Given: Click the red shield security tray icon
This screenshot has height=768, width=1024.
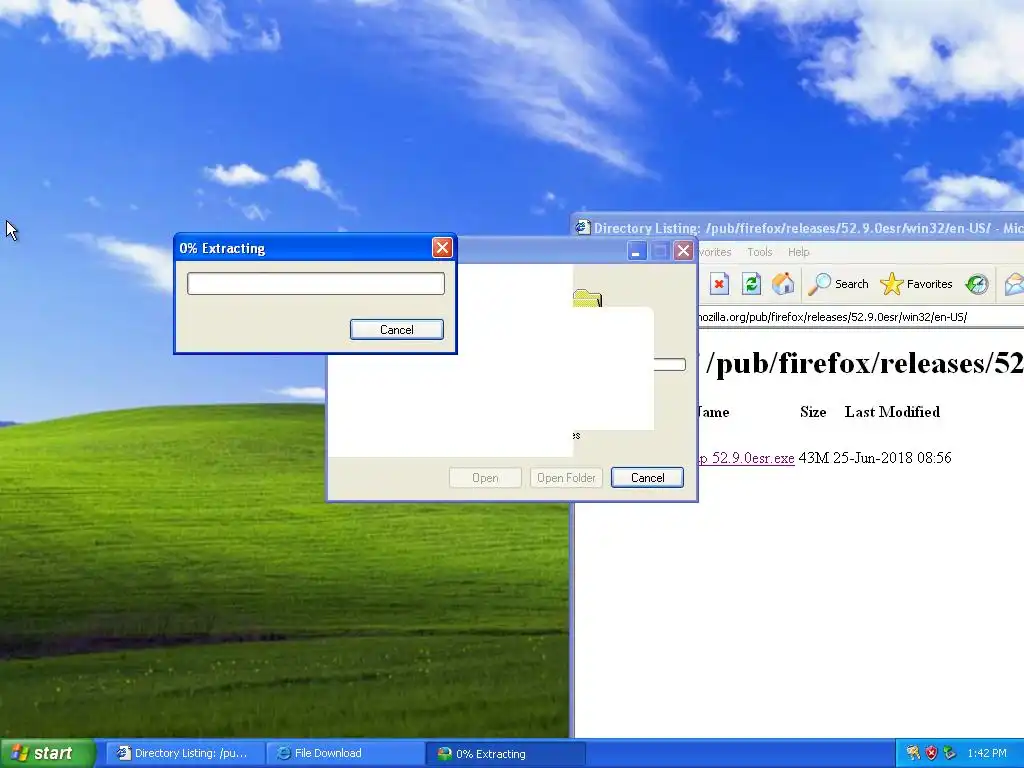Looking at the screenshot, I should [x=931, y=754].
